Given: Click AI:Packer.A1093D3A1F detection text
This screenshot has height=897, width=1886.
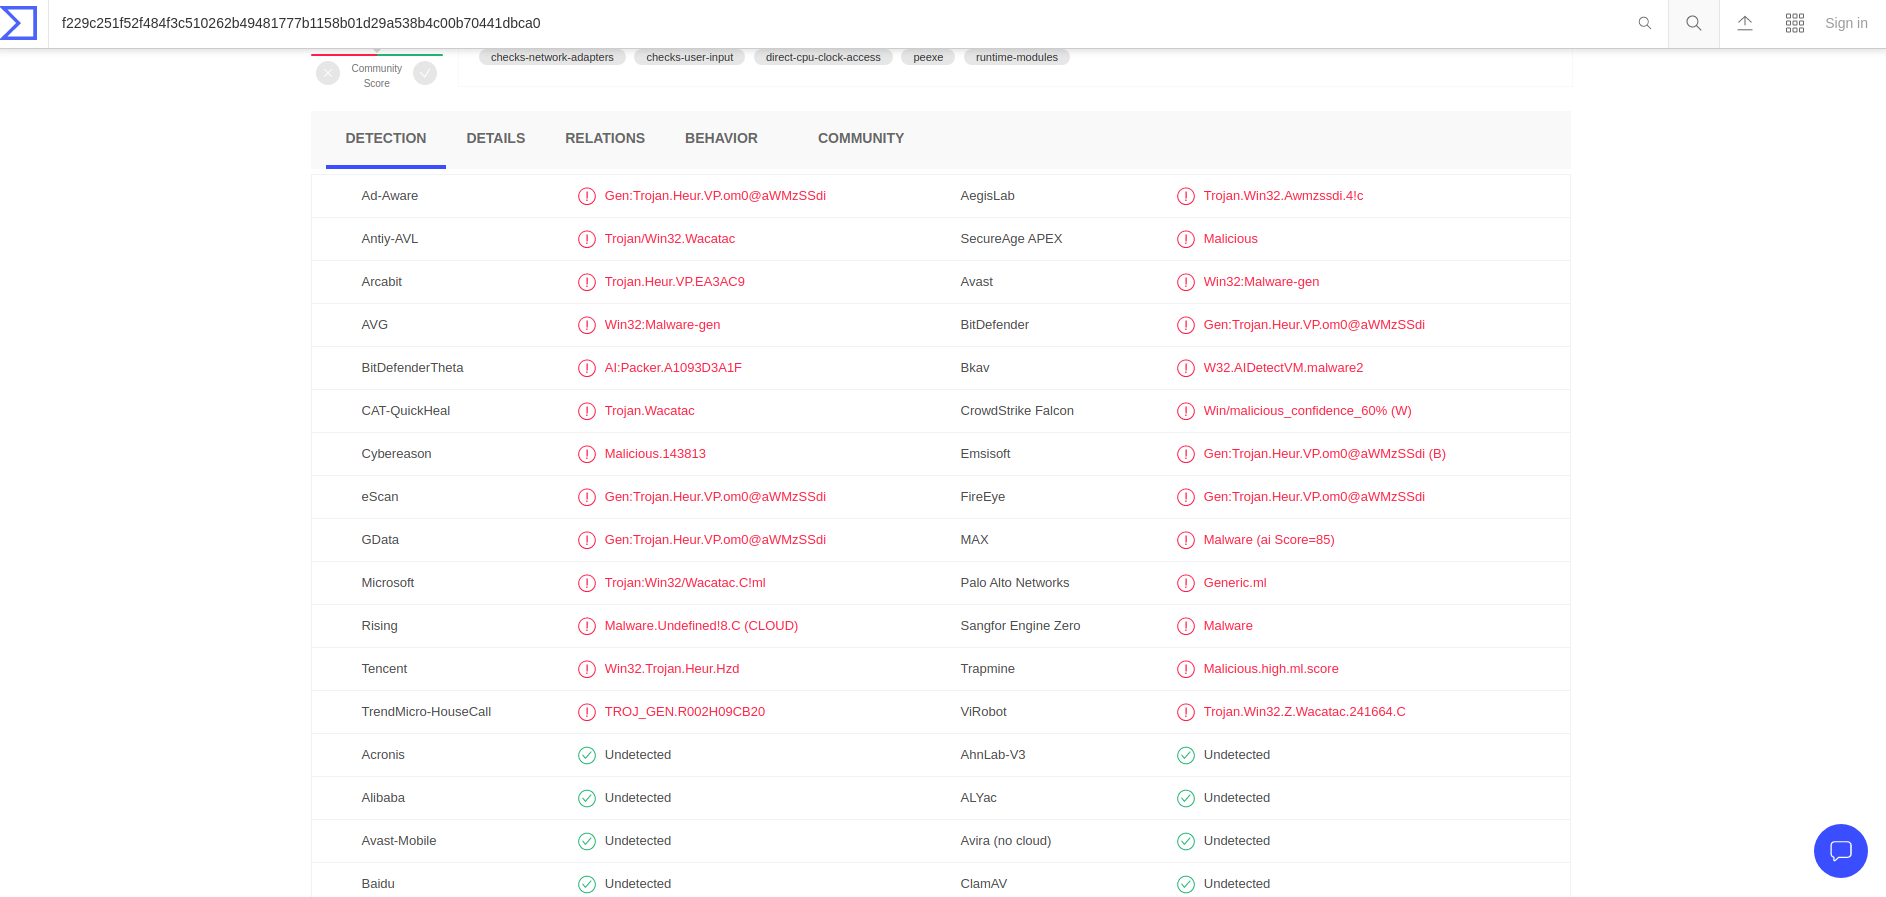Looking at the screenshot, I should pos(673,368).
